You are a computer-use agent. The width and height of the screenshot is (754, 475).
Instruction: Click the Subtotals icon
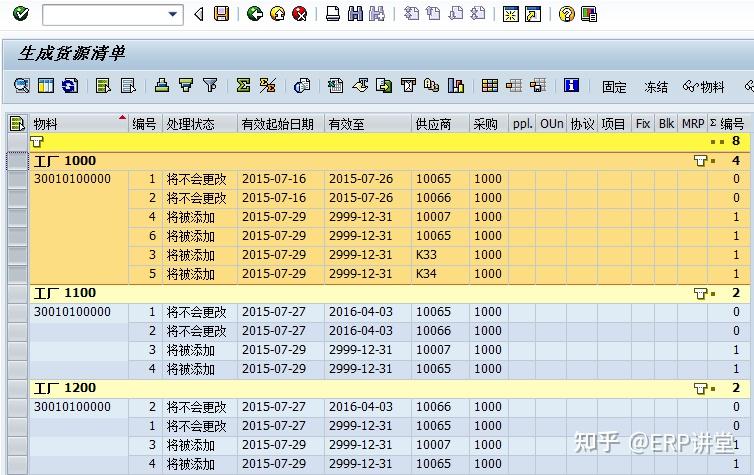pyautogui.click(x=267, y=86)
